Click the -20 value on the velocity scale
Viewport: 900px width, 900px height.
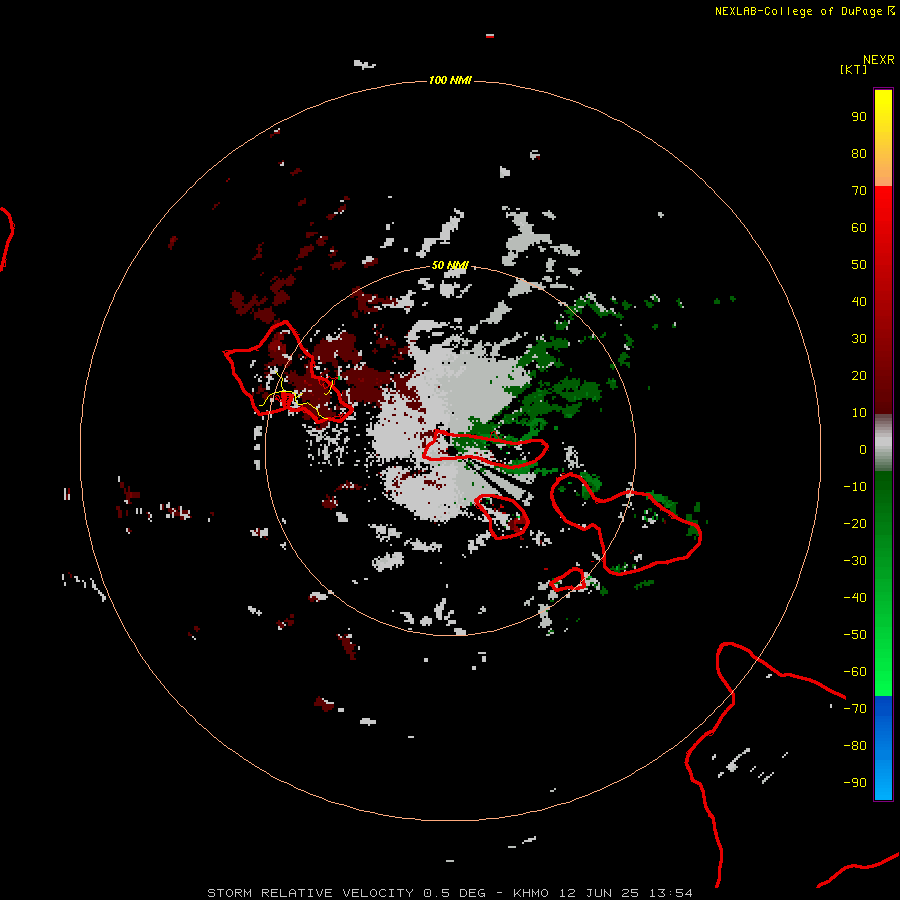click(855, 524)
